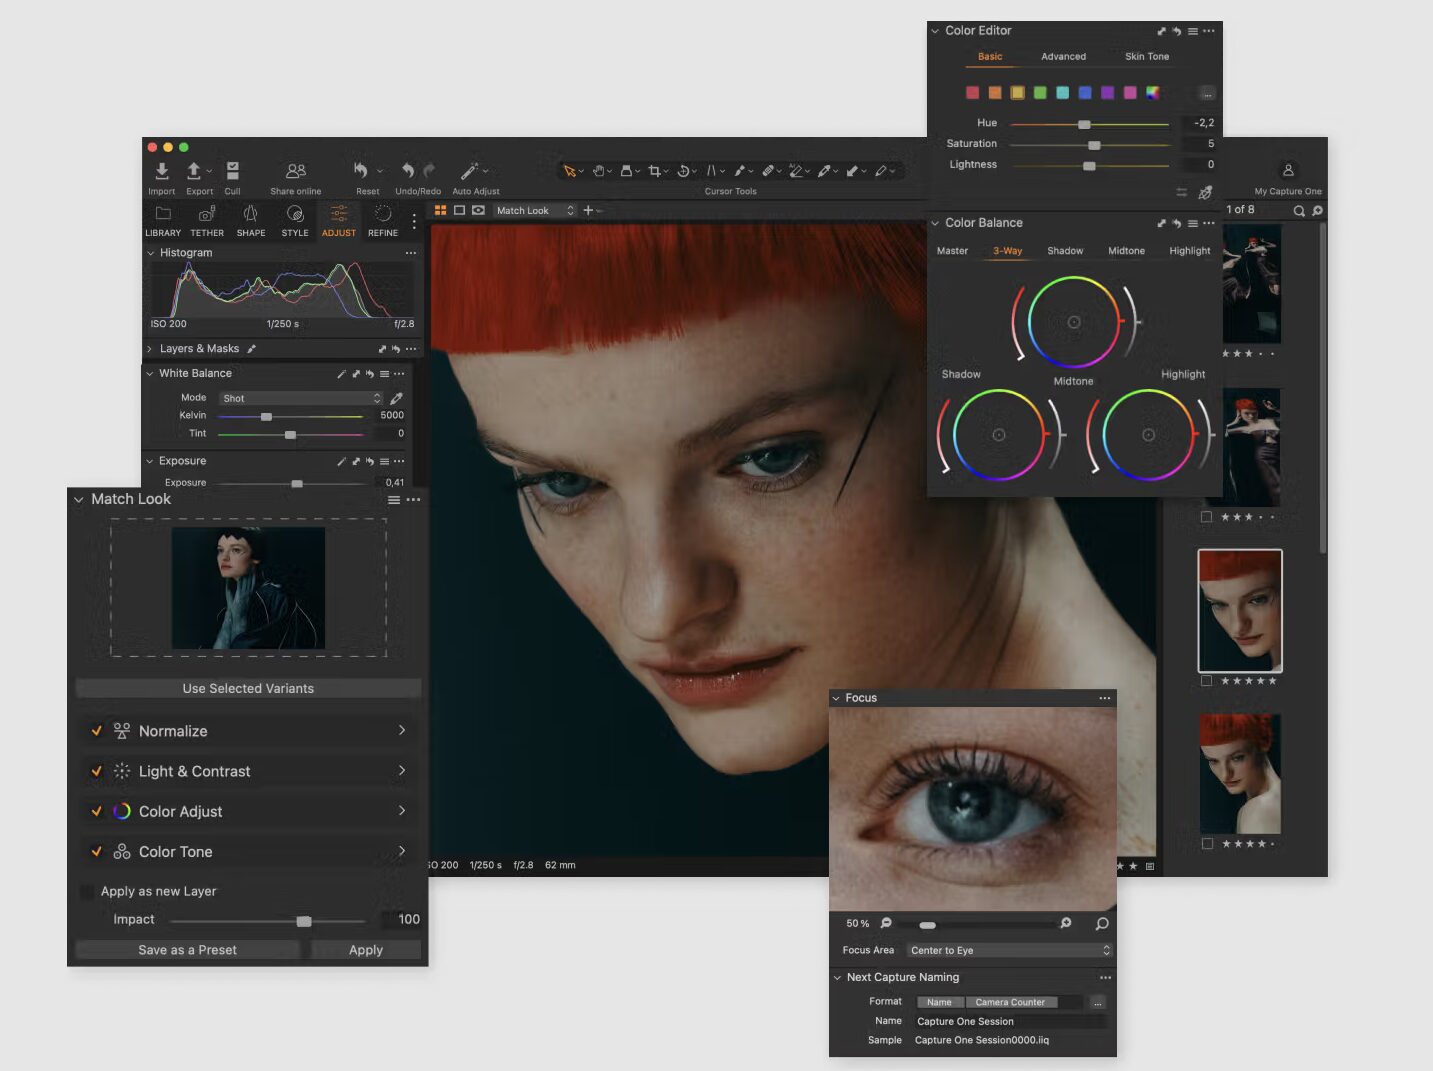
Task: Click the Auto Adjust magic wand
Action: click(x=469, y=172)
